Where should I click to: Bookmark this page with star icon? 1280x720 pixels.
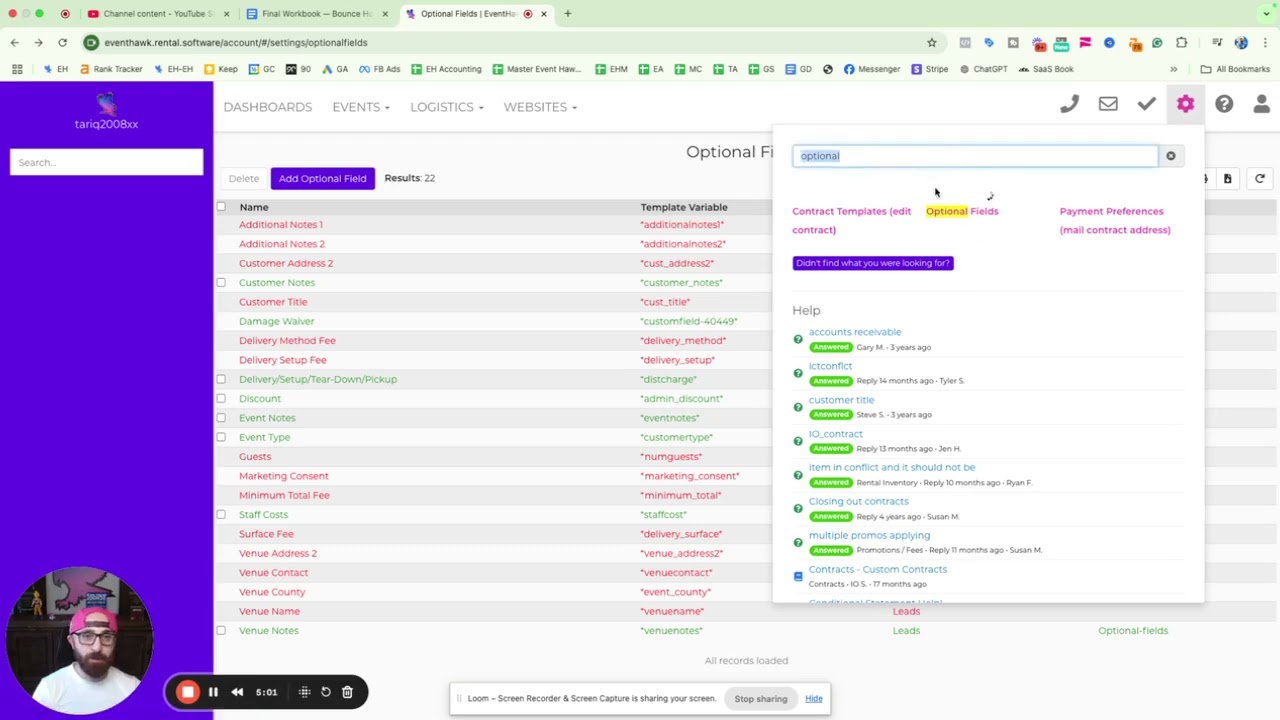pos(931,42)
